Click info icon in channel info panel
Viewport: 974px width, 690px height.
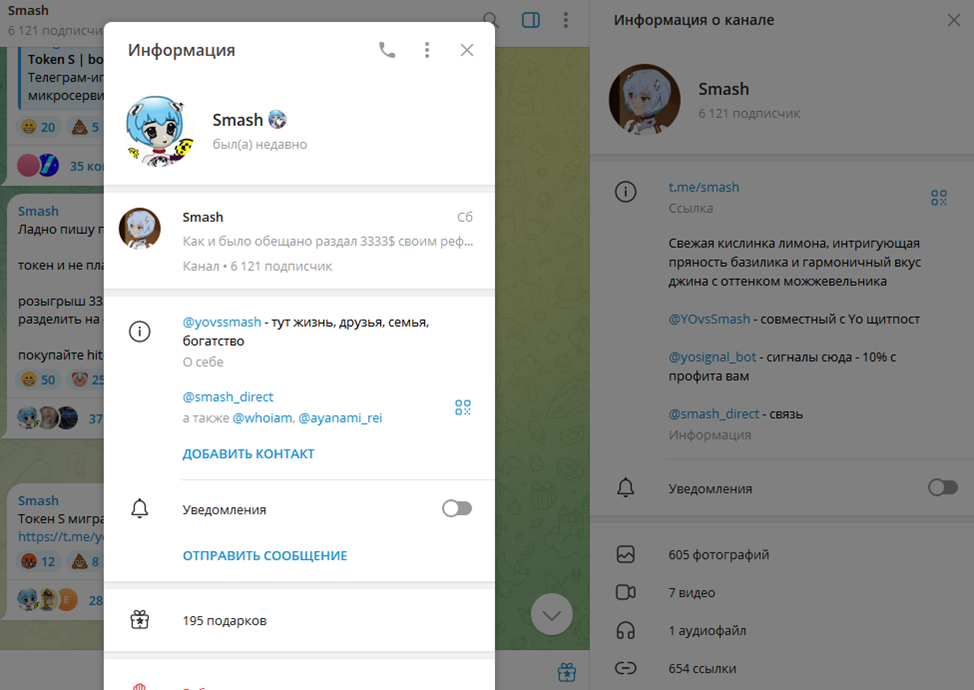click(x=626, y=192)
